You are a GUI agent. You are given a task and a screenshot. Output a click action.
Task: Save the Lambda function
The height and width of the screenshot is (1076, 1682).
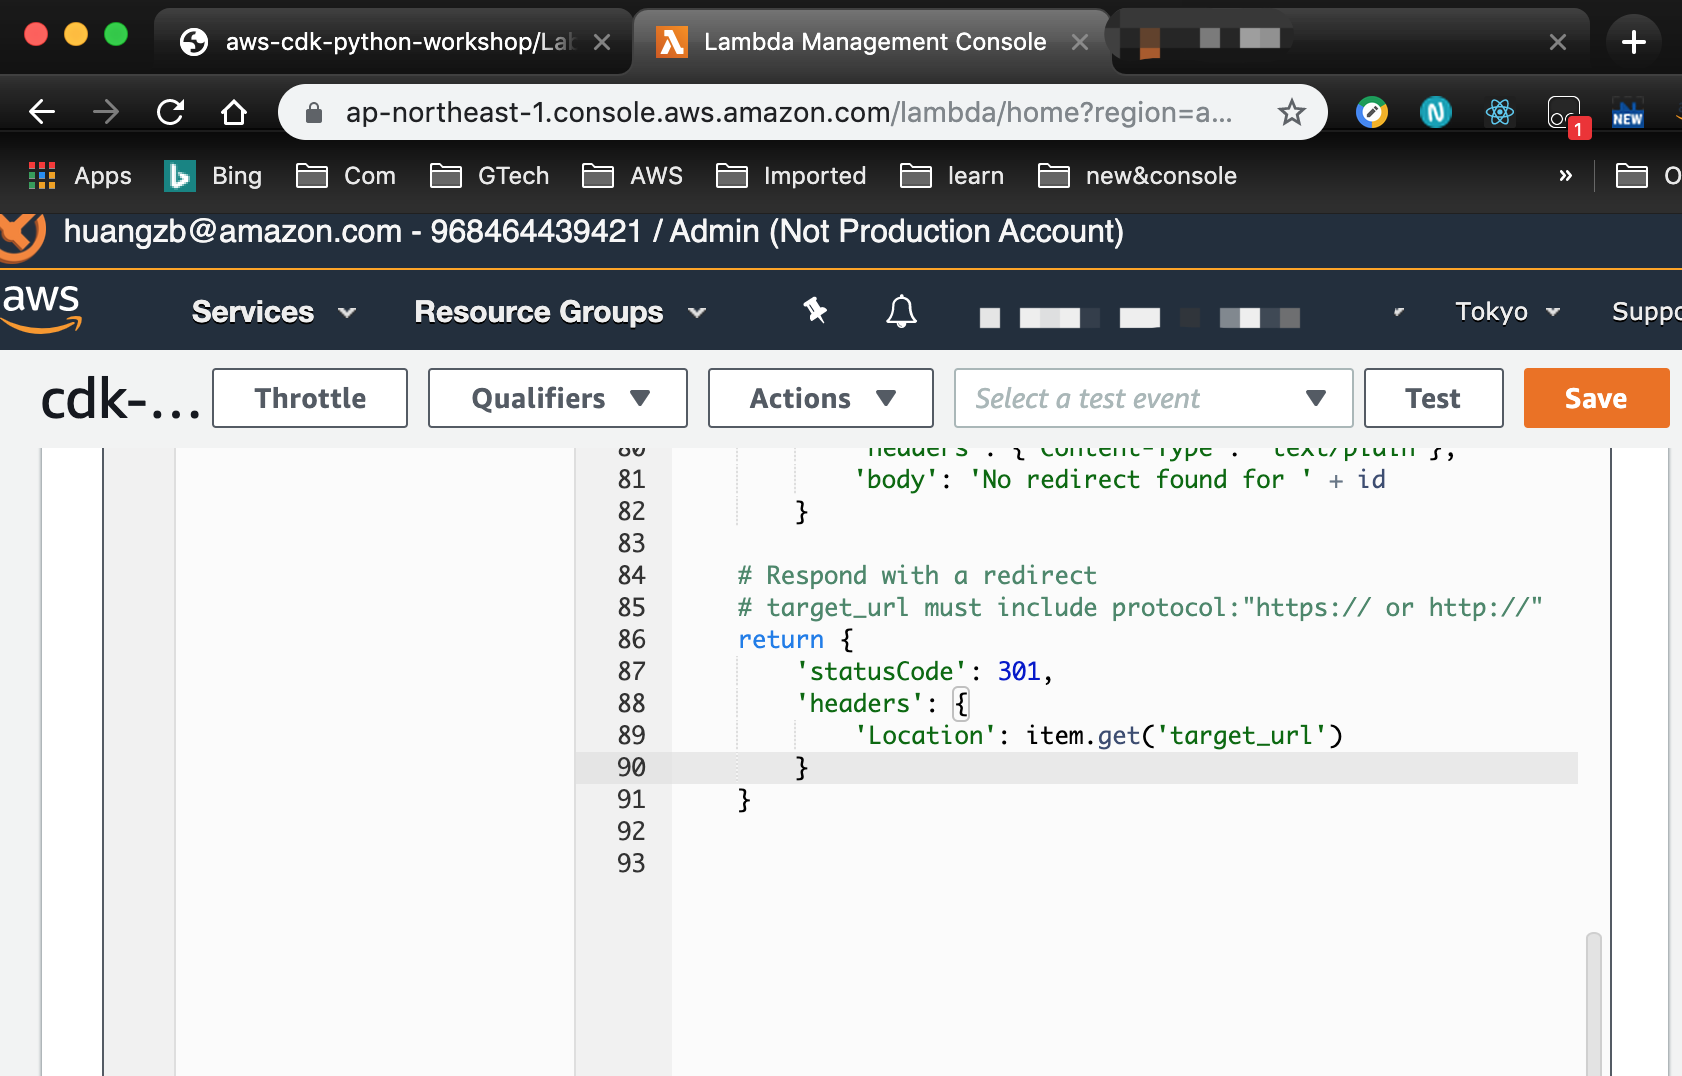point(1596,398)
